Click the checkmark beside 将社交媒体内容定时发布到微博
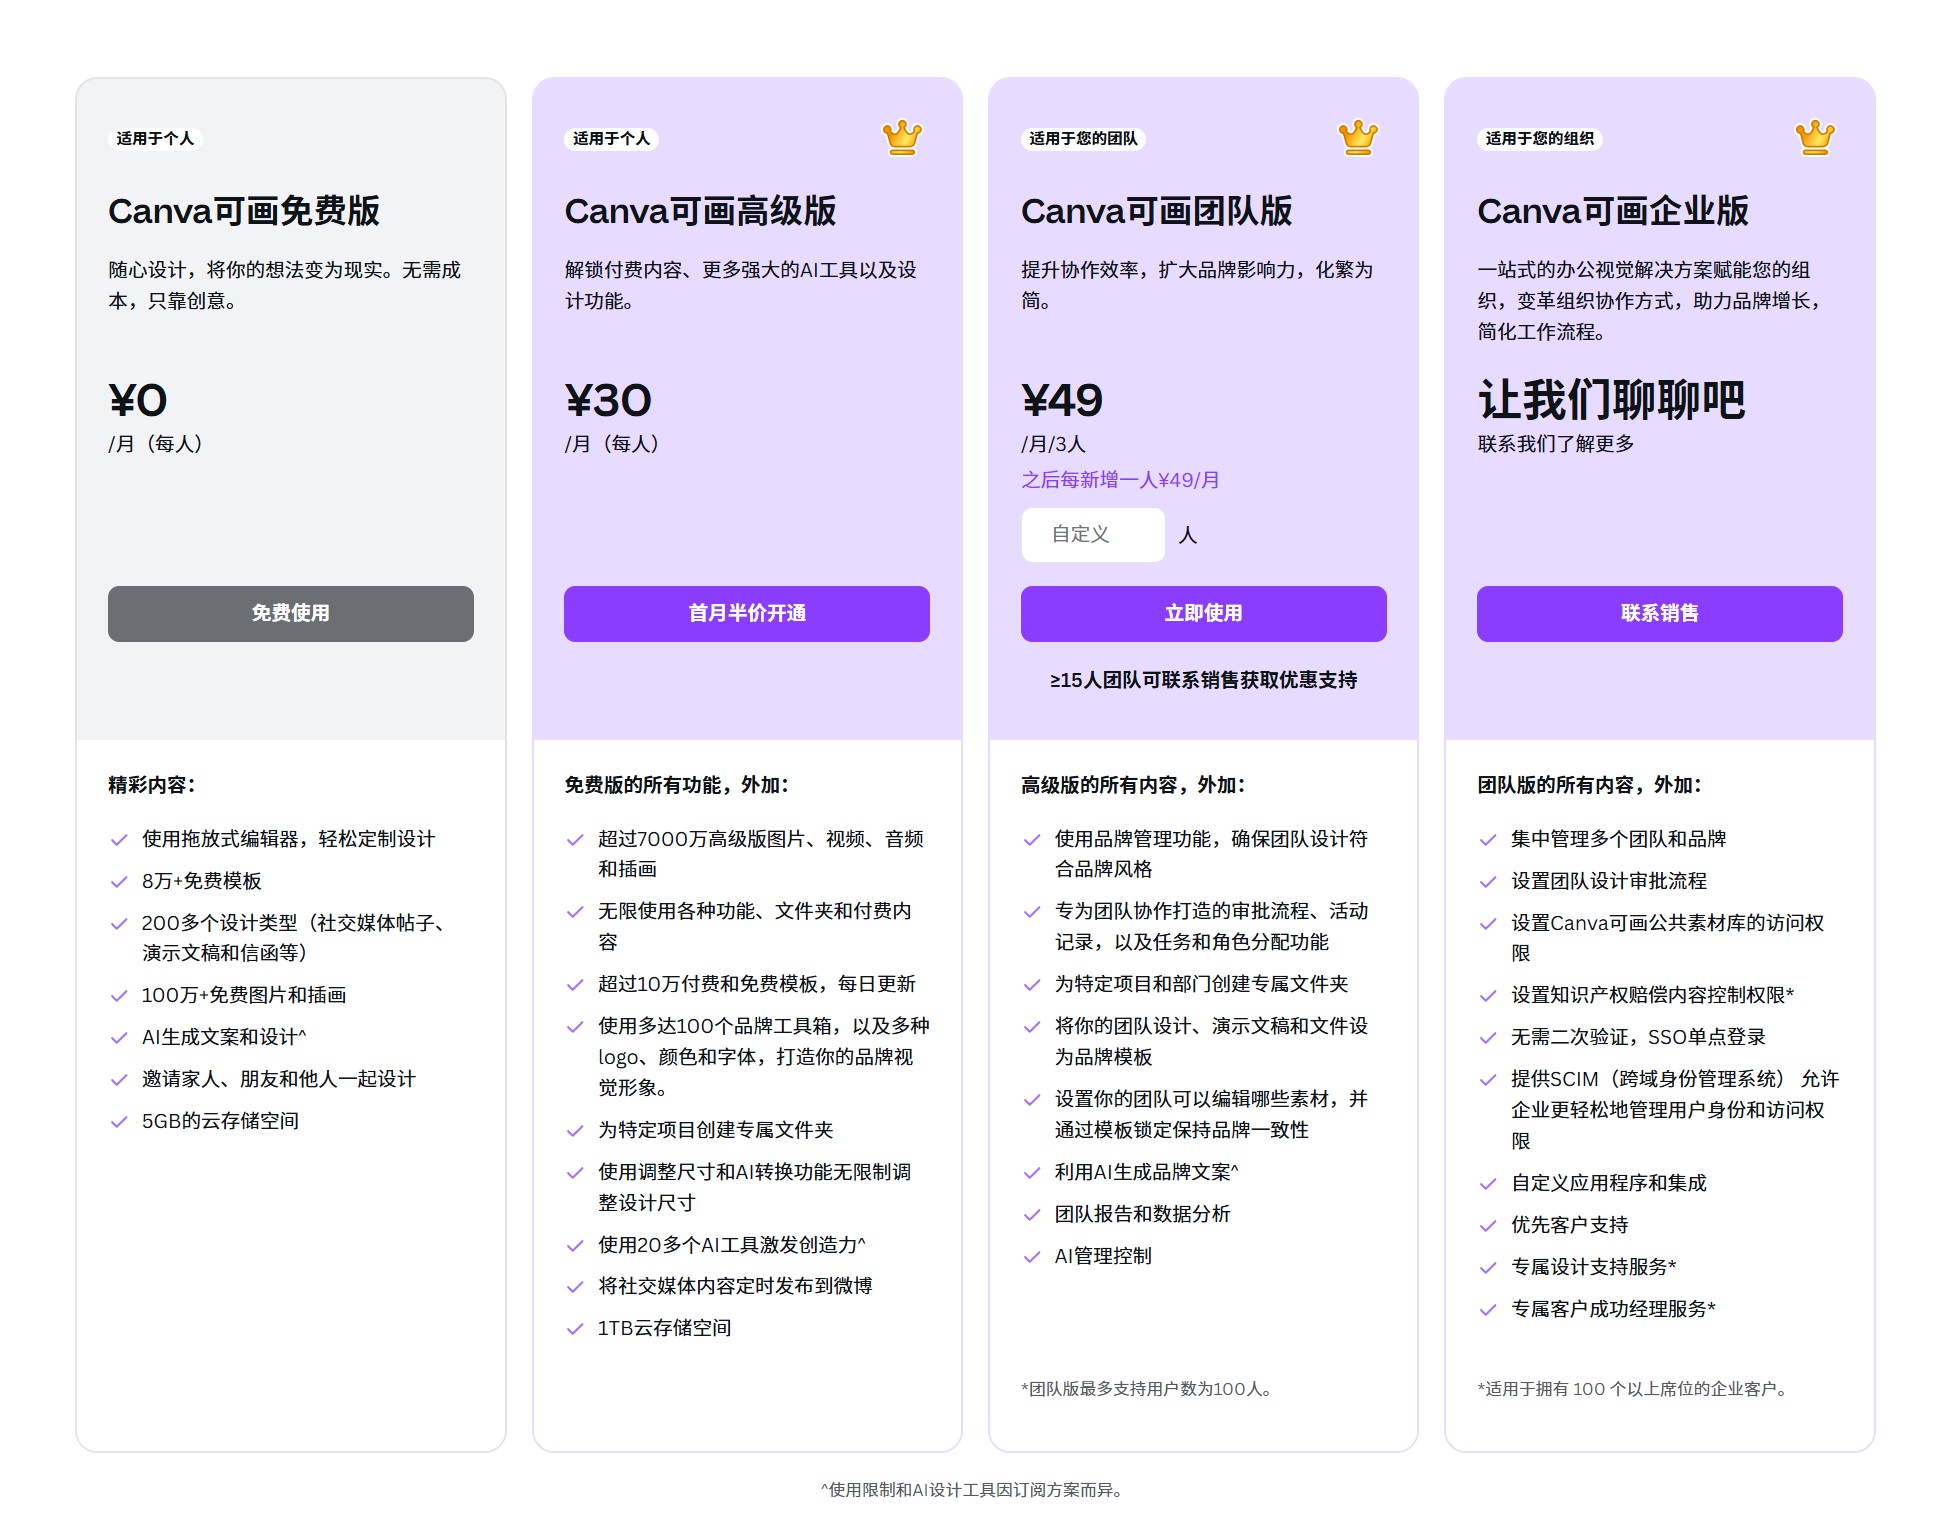Screen dimensions: 1953x1520 pyautogui.click(x=575, y=1287)
